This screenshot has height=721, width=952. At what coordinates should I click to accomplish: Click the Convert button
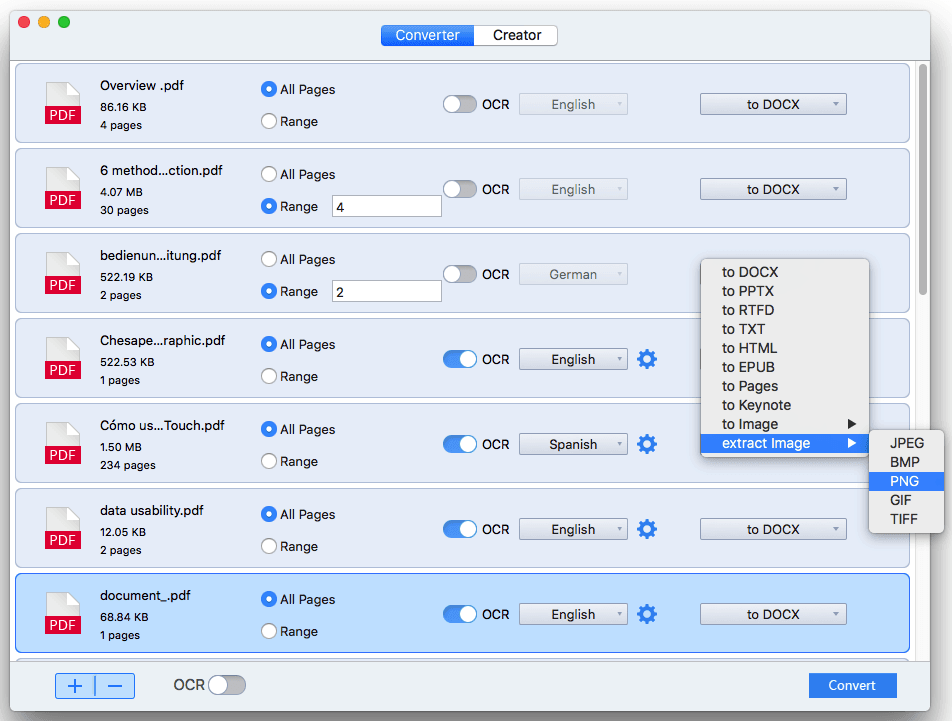tap(852, 685)
